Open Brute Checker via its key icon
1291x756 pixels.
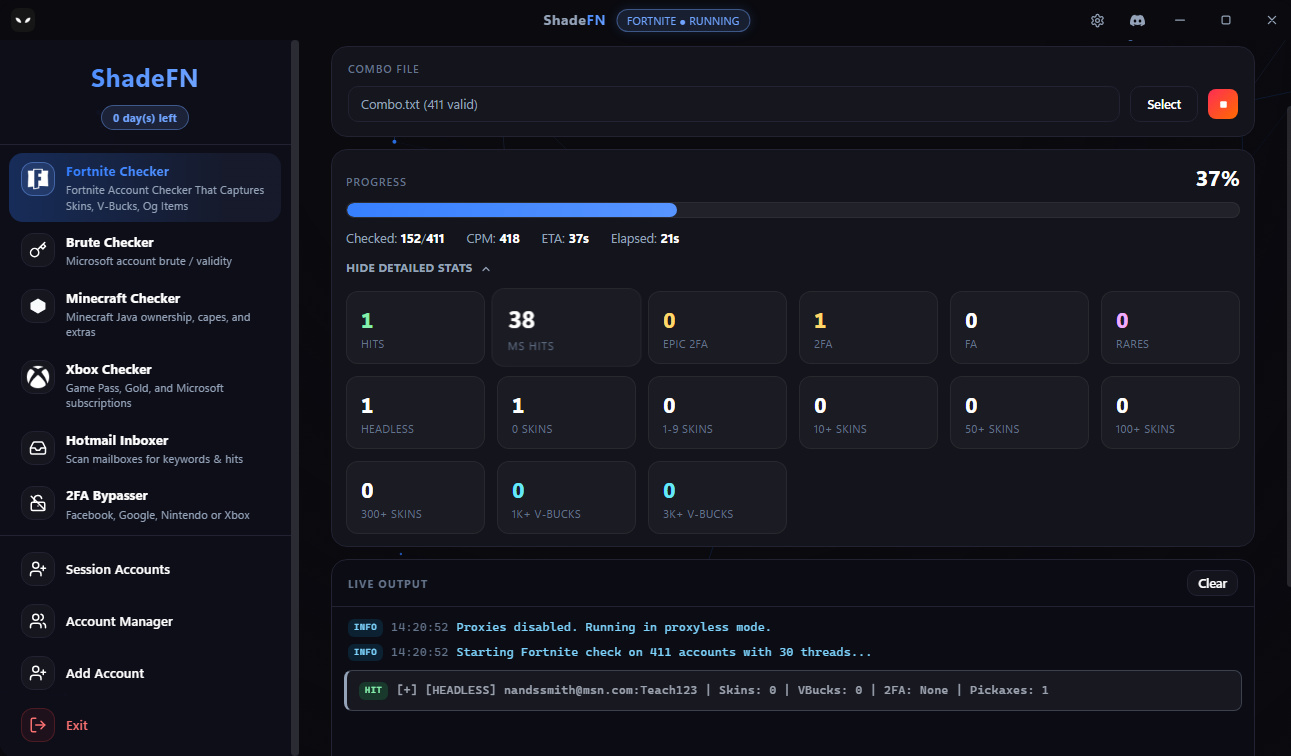(38, 250)
